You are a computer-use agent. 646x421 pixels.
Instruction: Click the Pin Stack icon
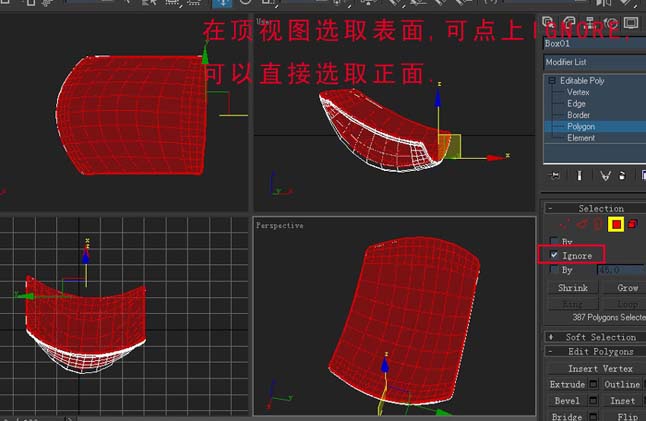[555, 176]
